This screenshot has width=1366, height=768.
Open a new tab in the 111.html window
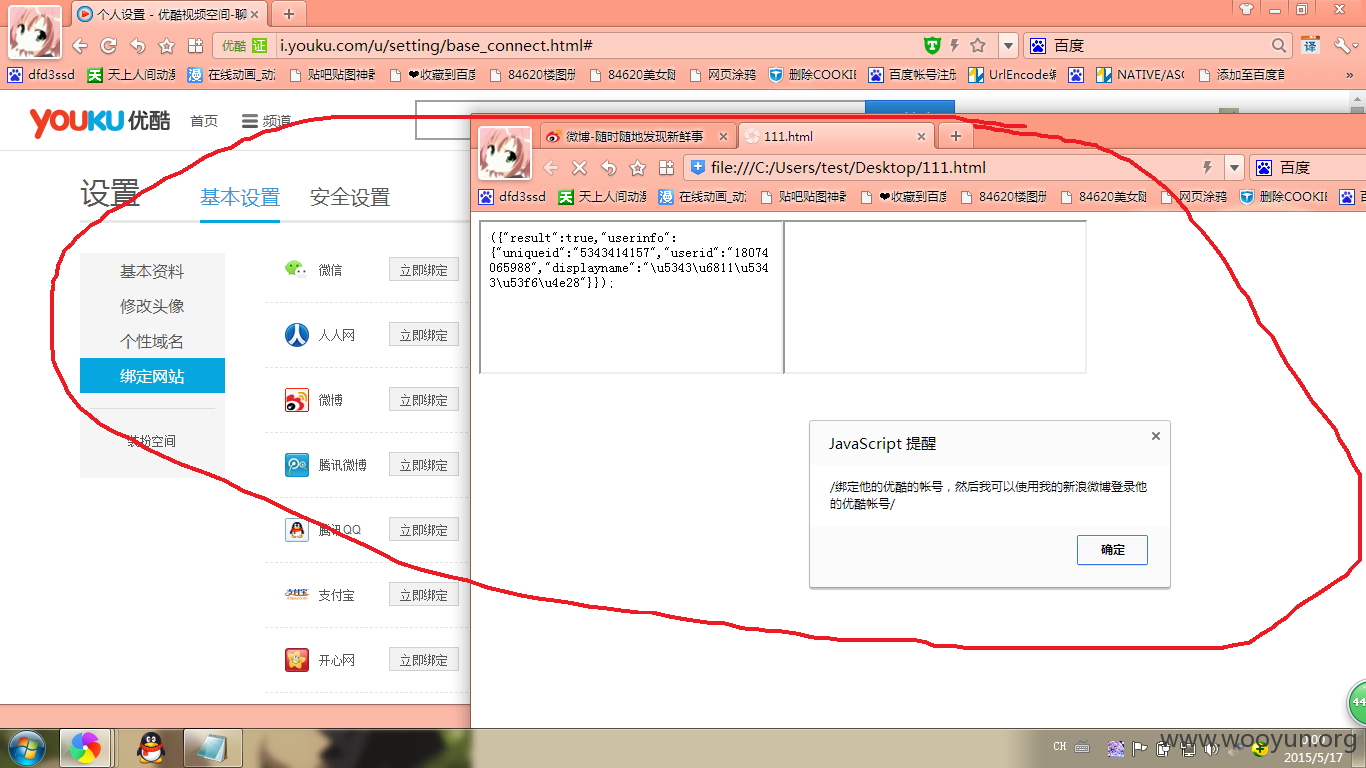point(955,136)
